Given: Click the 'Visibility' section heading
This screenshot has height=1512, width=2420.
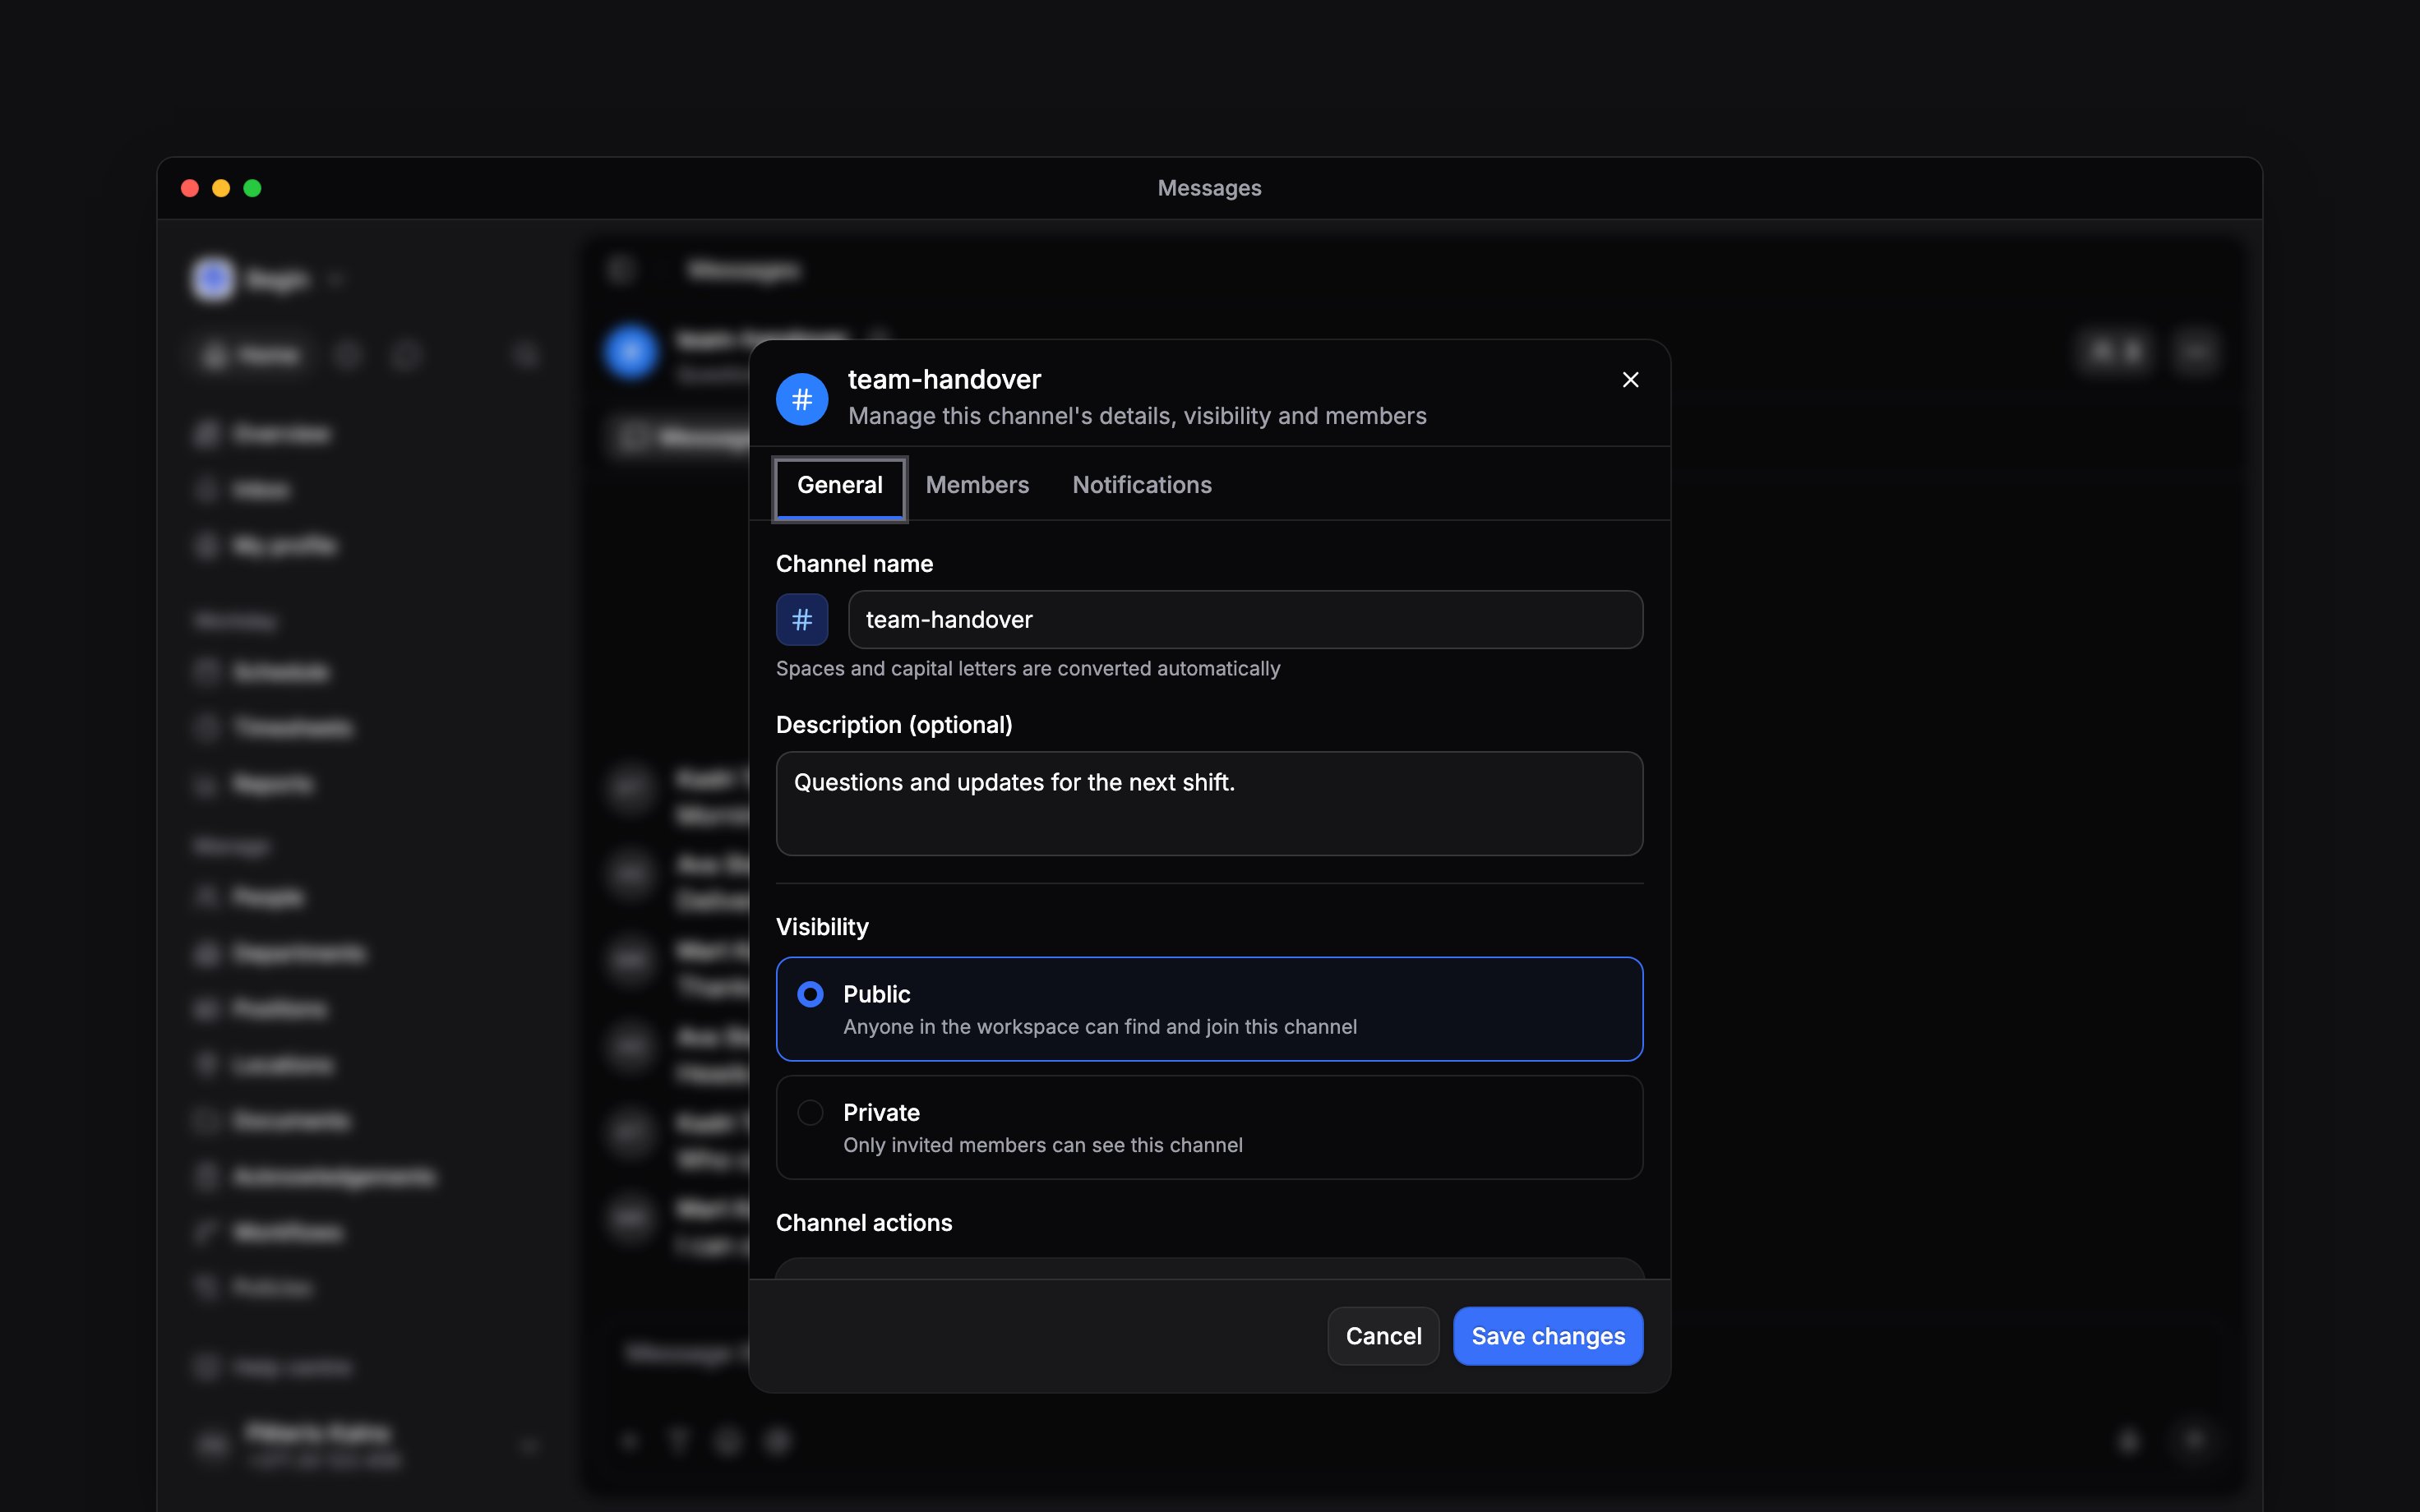Looking at the screenshot, I should pyautogui.click(x=822, y=927).
